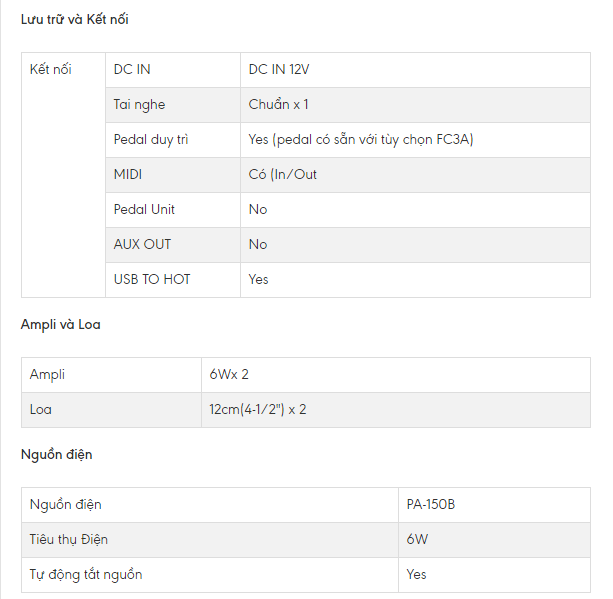613x599 pixels.
Task: Click the 'Có (In/Out' MIDI value
Action: [x=284, y=175]
